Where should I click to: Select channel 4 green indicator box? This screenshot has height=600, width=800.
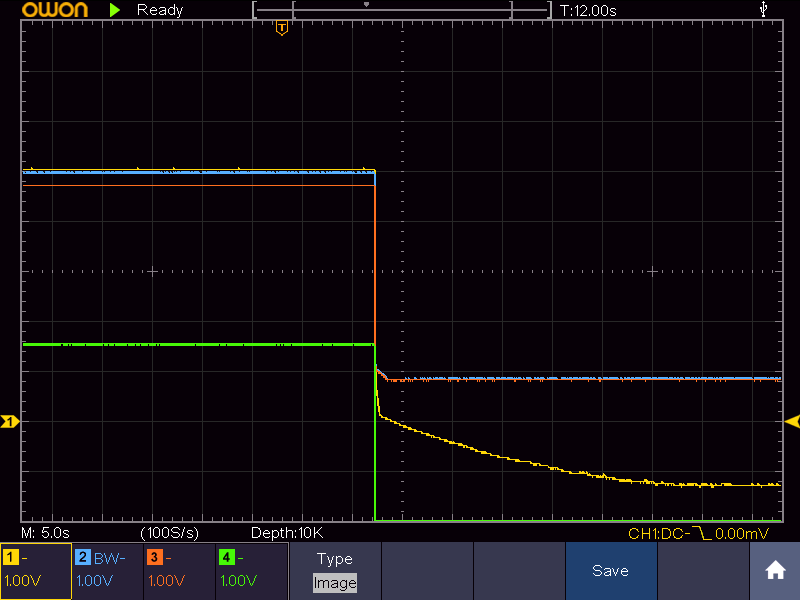252,571
